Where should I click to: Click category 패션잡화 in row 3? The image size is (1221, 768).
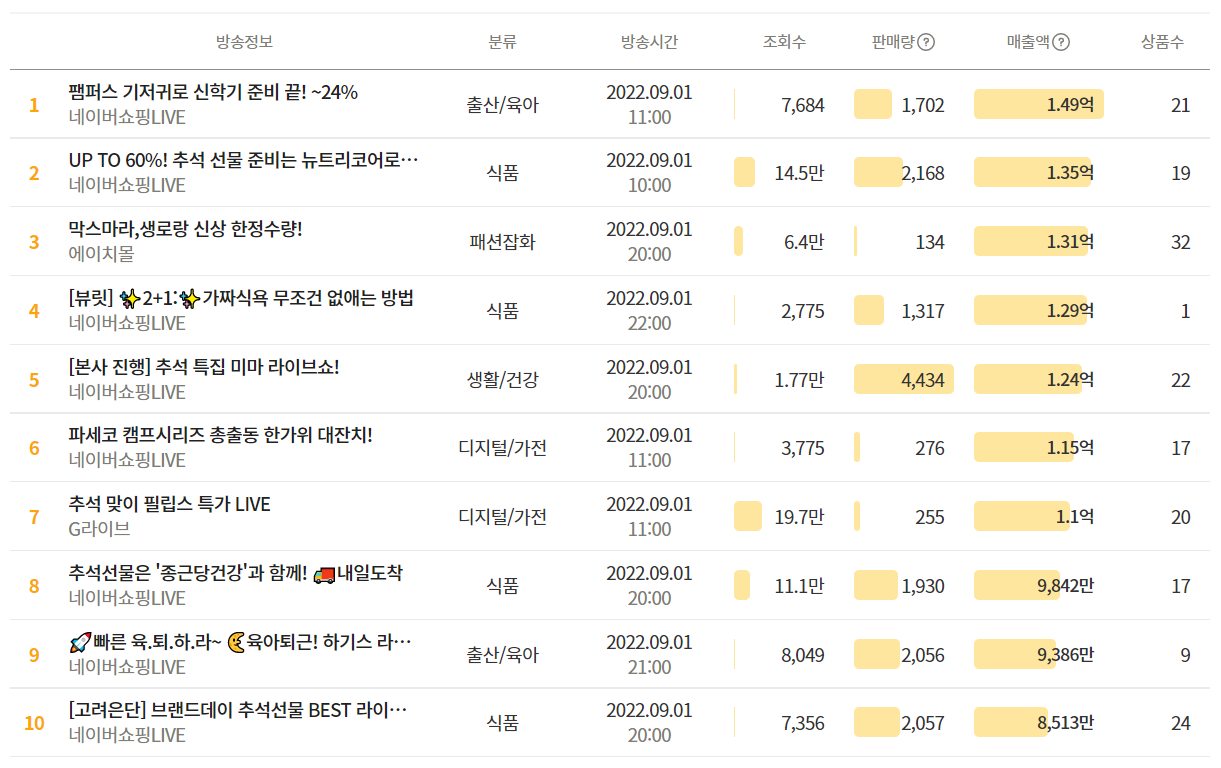[502, 242]
